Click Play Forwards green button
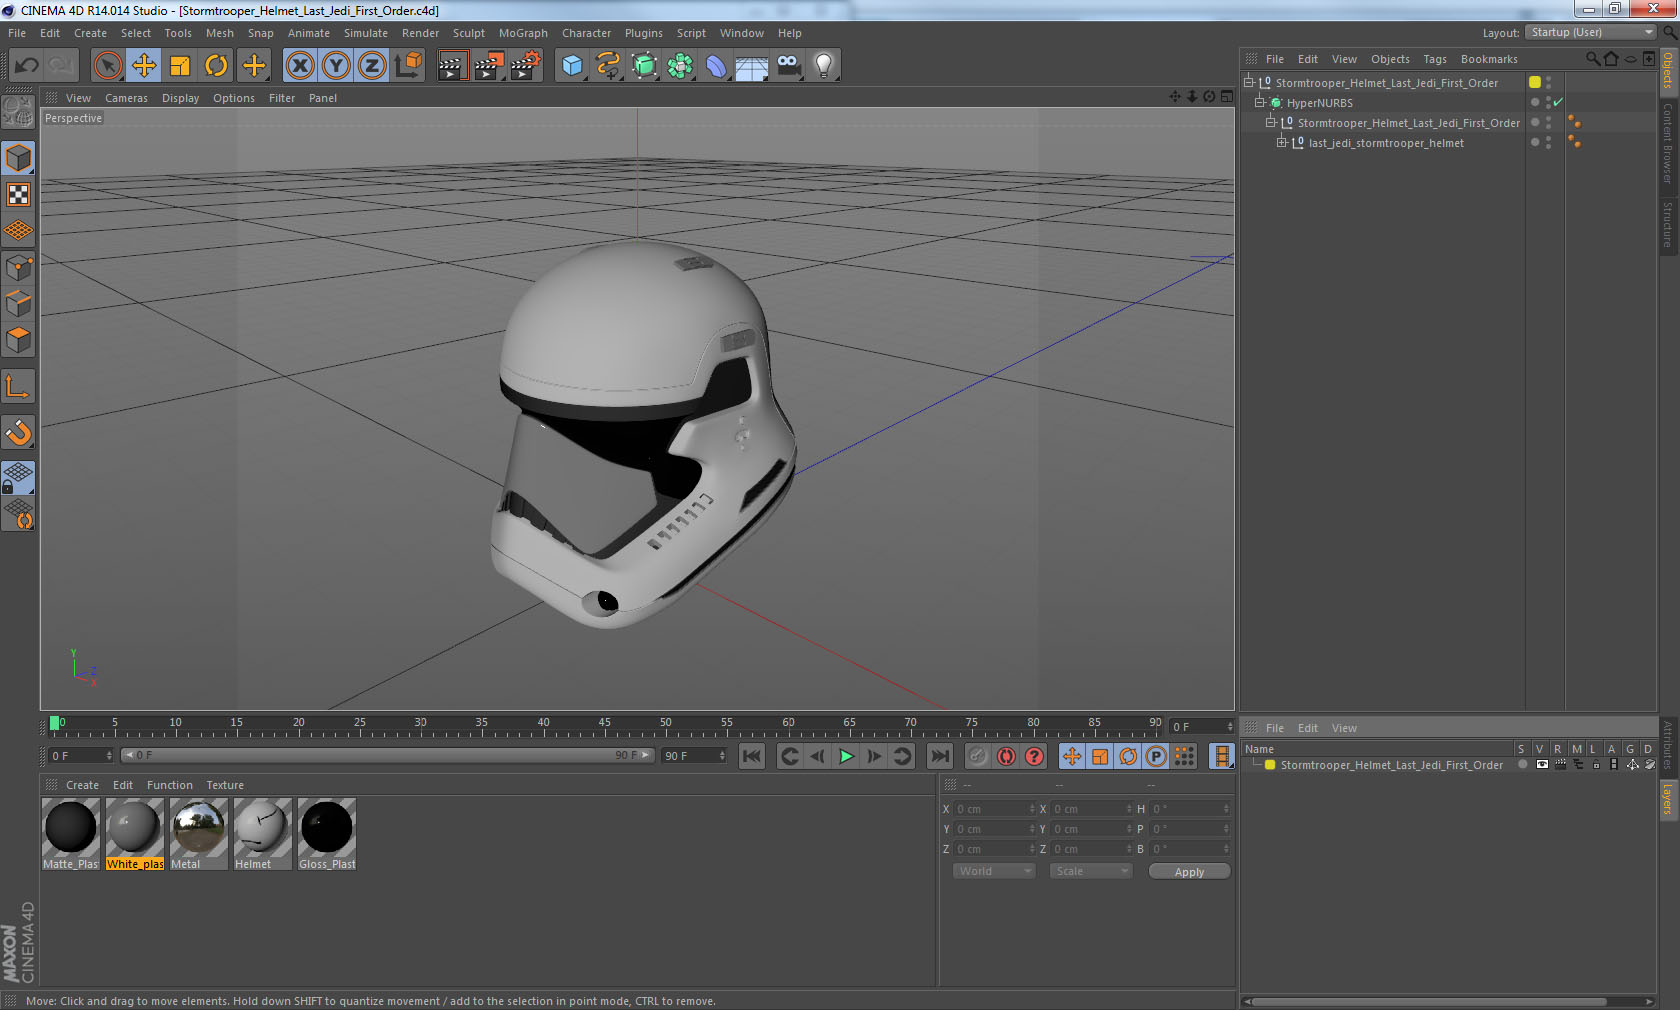 [x=846, y=756]
